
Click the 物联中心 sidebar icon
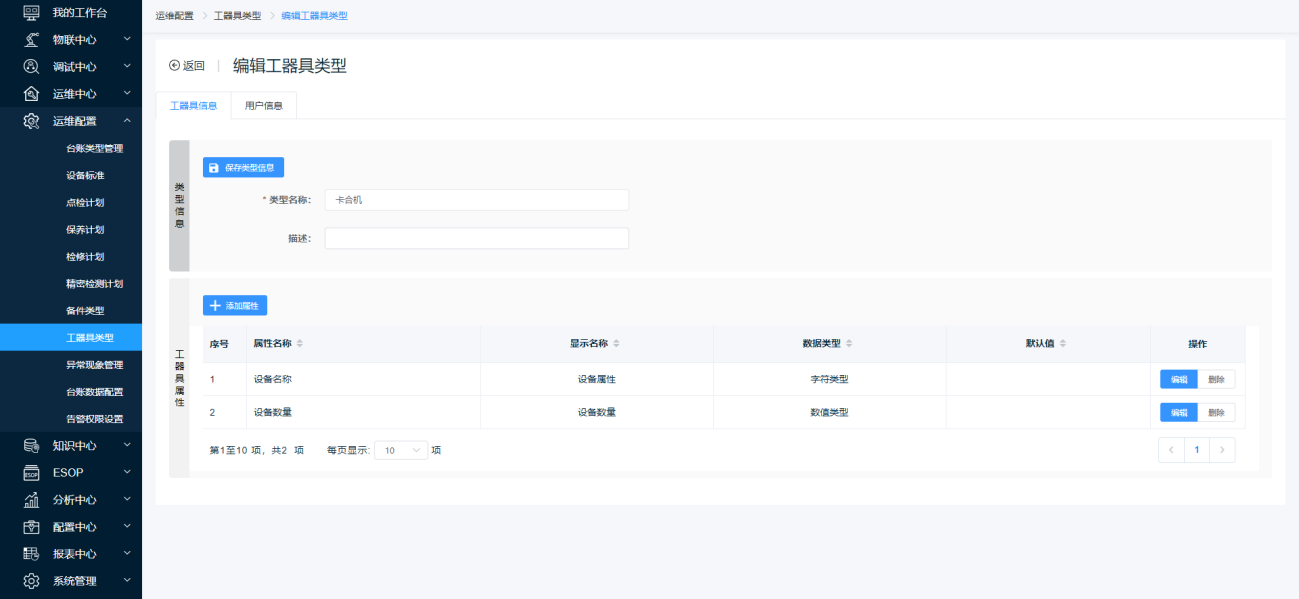point(31,39)
